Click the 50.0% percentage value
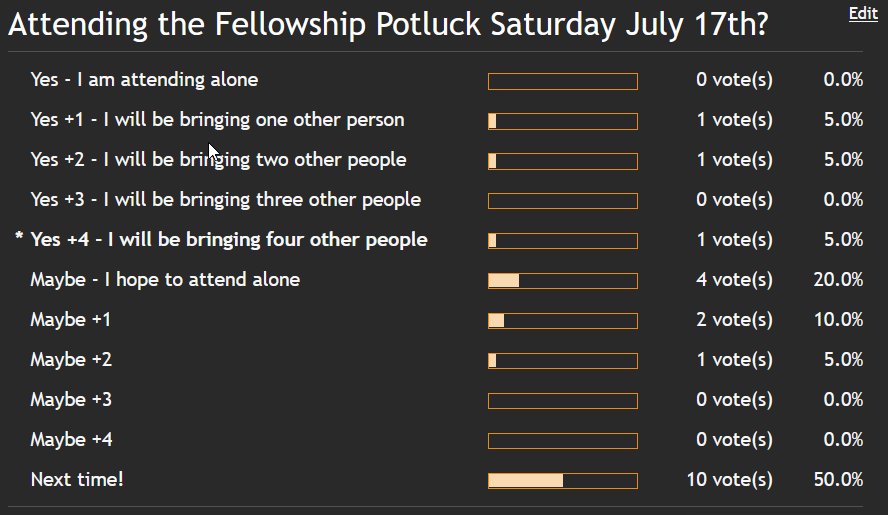Viewport: 888px width, 515px height. 838,480
